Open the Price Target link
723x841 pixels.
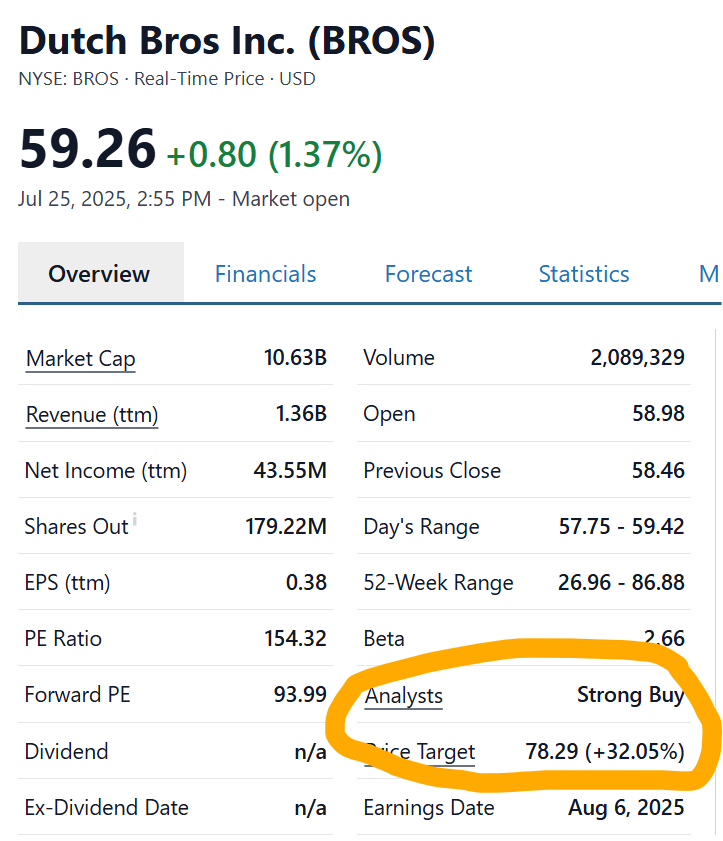419,752
